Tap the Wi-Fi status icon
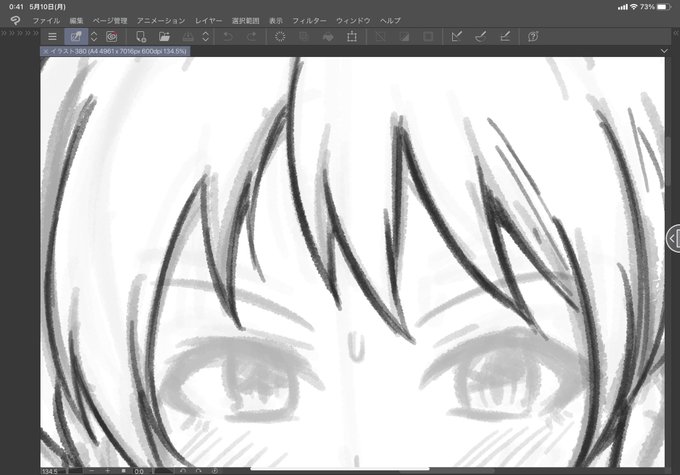 (x=633, y=7)
